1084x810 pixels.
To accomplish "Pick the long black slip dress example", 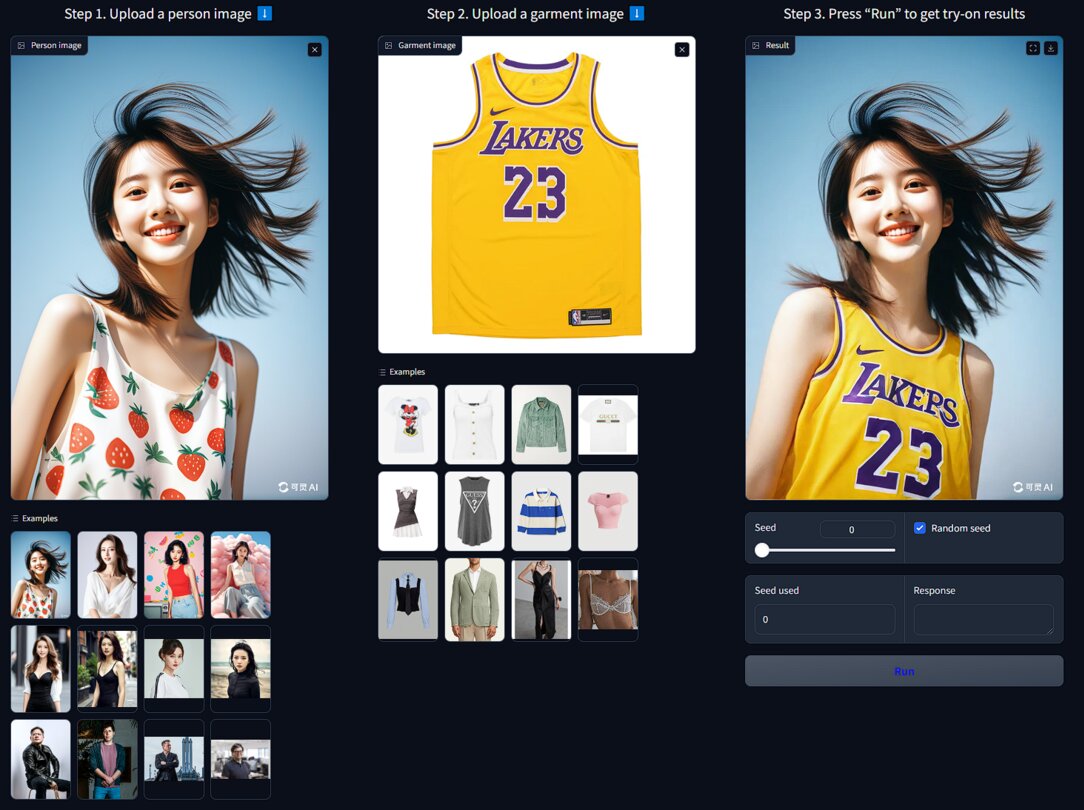I will [x=541, y=599].
